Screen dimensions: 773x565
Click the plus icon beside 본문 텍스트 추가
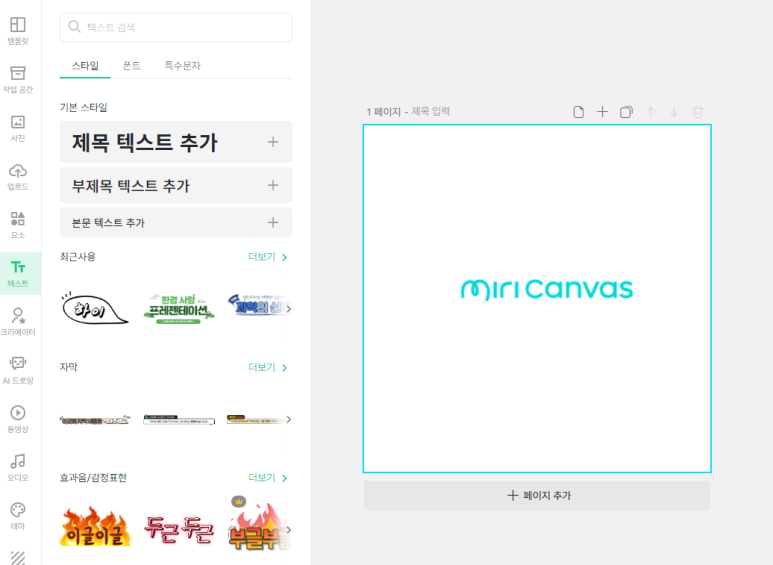273,222
